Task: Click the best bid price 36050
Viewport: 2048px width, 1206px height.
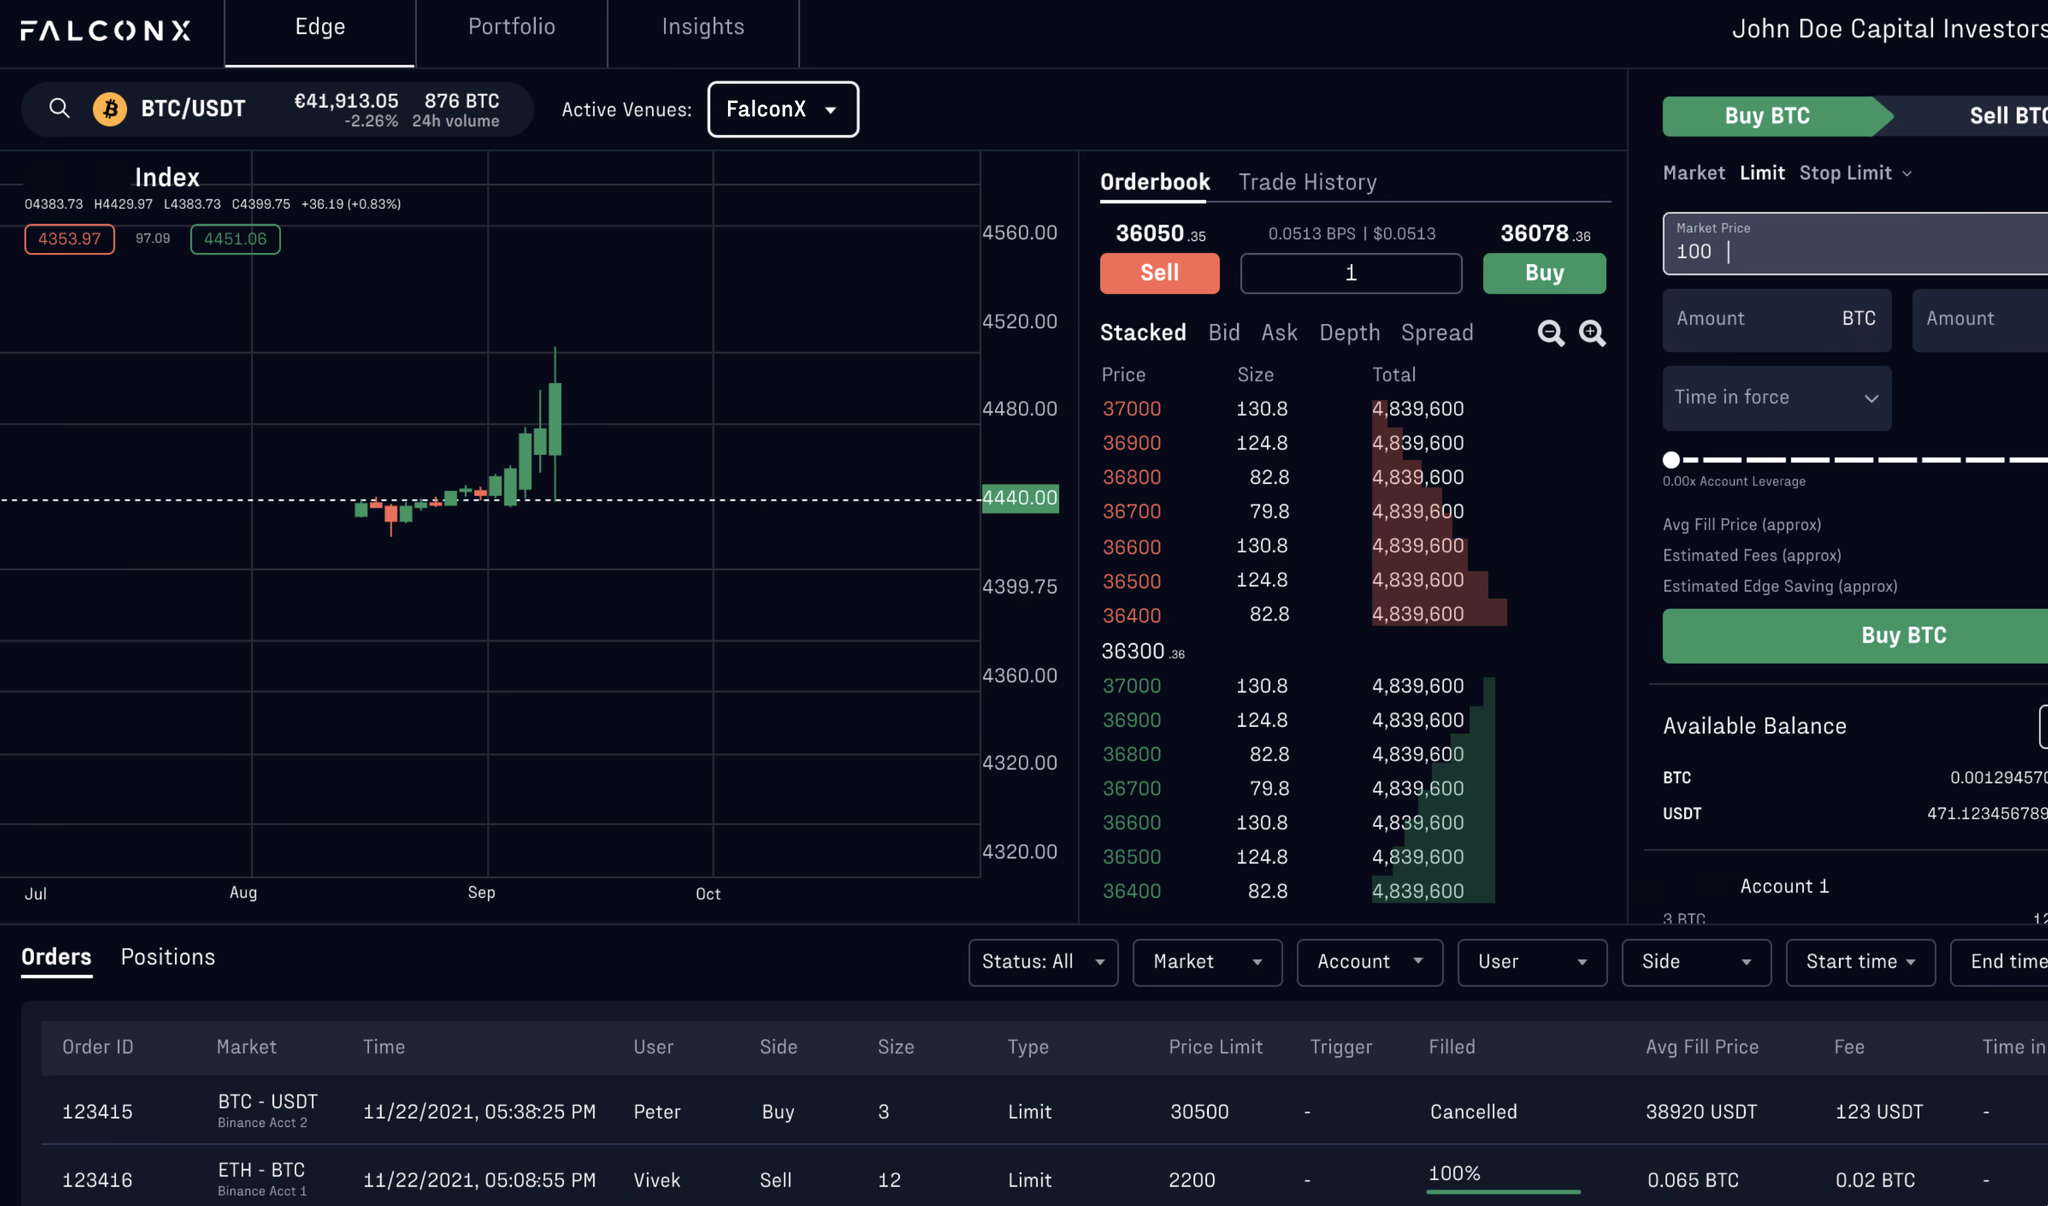Action: tap(1160, 234)
